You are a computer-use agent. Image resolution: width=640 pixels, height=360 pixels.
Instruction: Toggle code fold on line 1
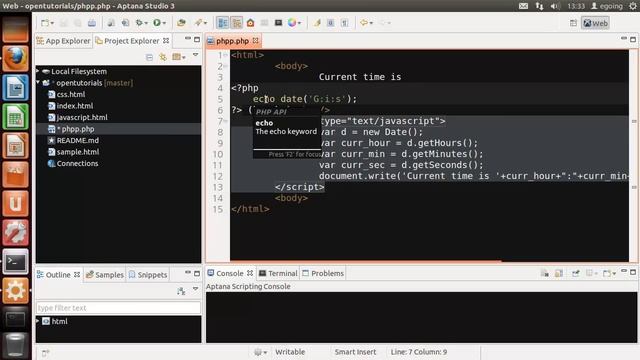click(x=225, y=55)
